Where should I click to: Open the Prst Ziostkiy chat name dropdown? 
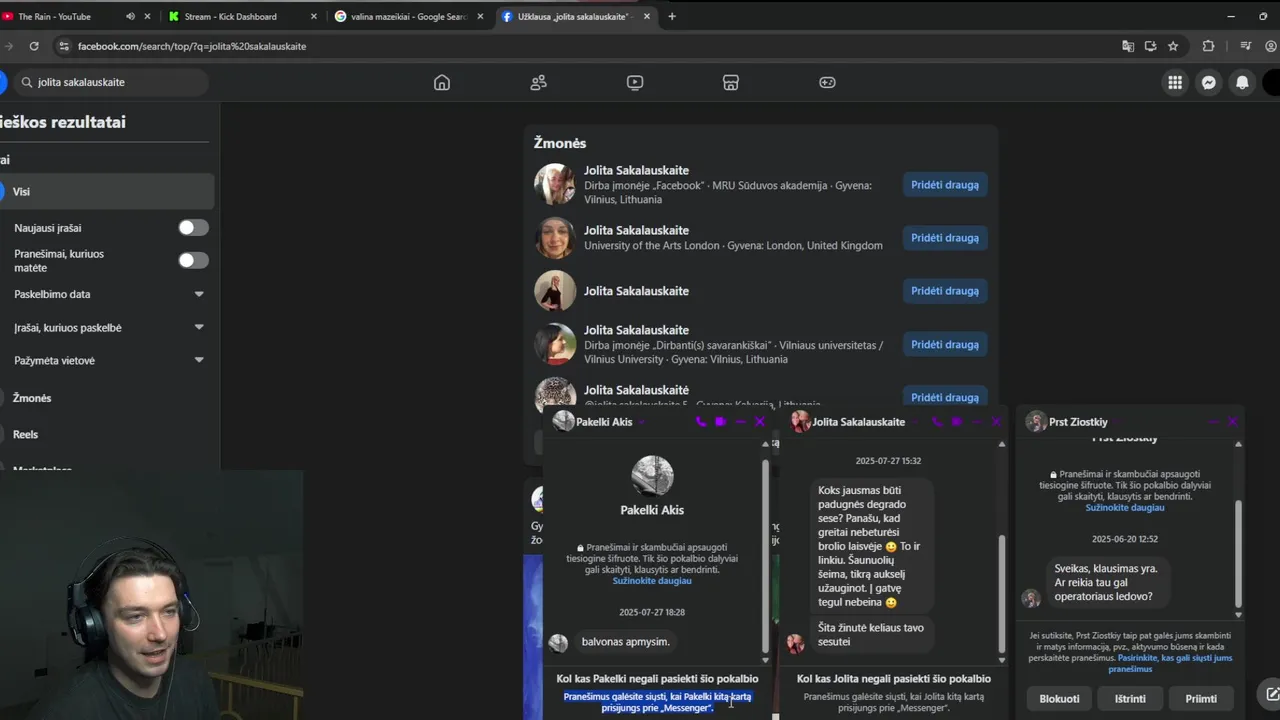(x=1117, y=422)
